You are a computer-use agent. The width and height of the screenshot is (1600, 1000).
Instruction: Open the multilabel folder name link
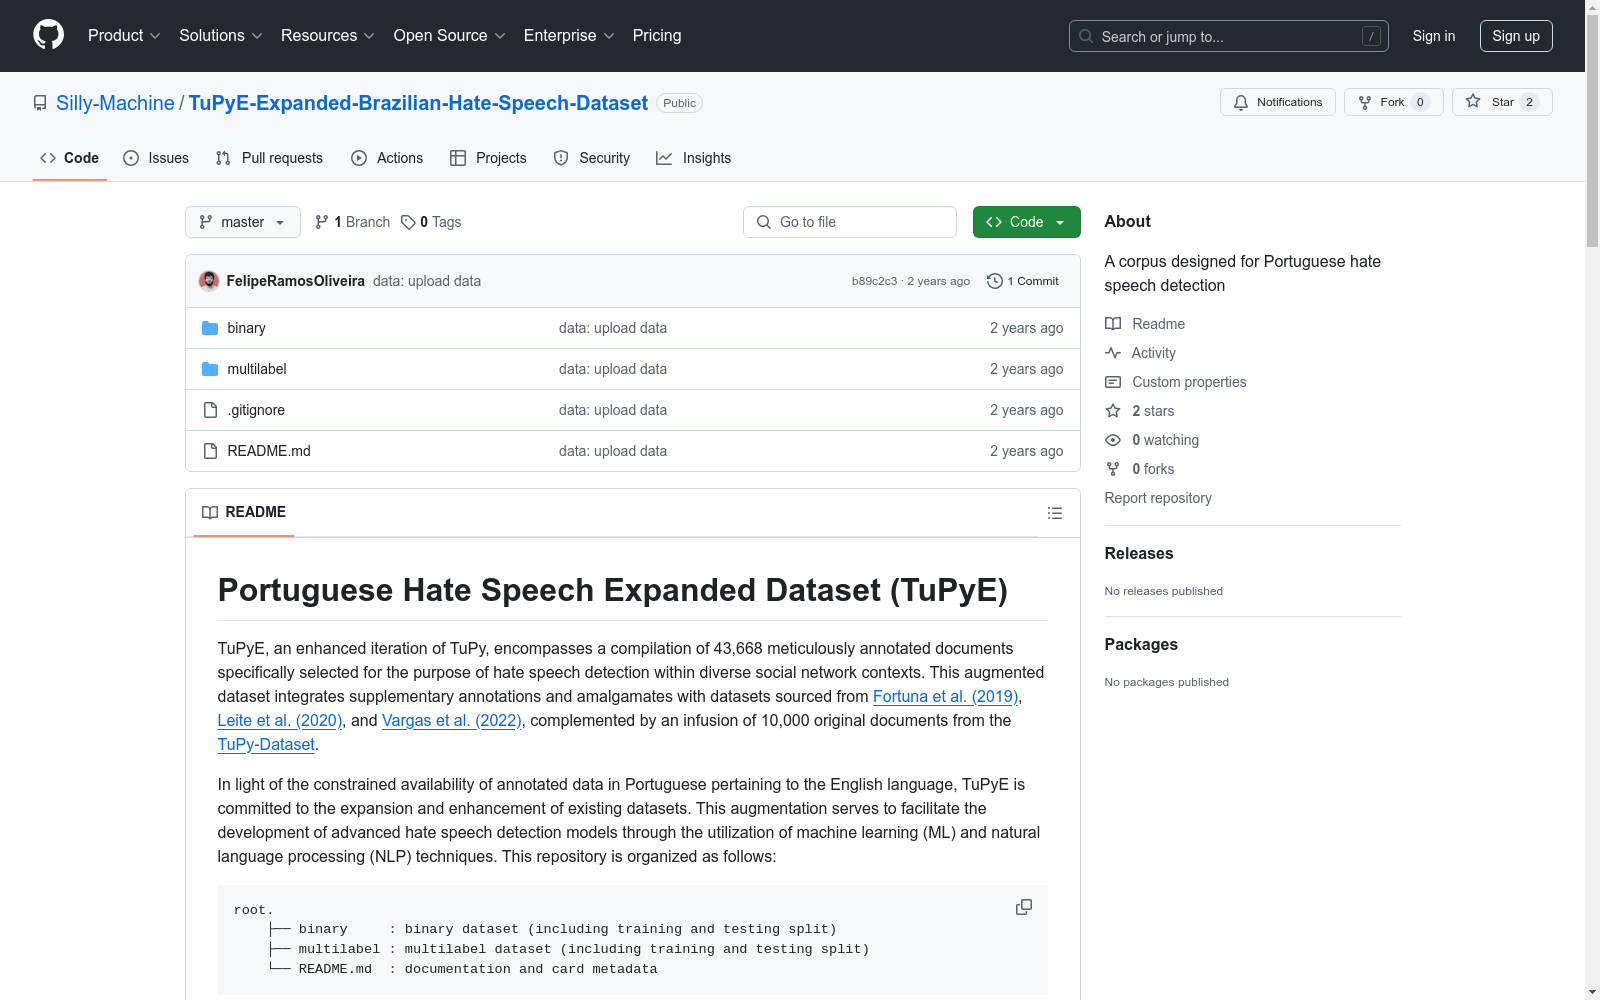(257, 369)
